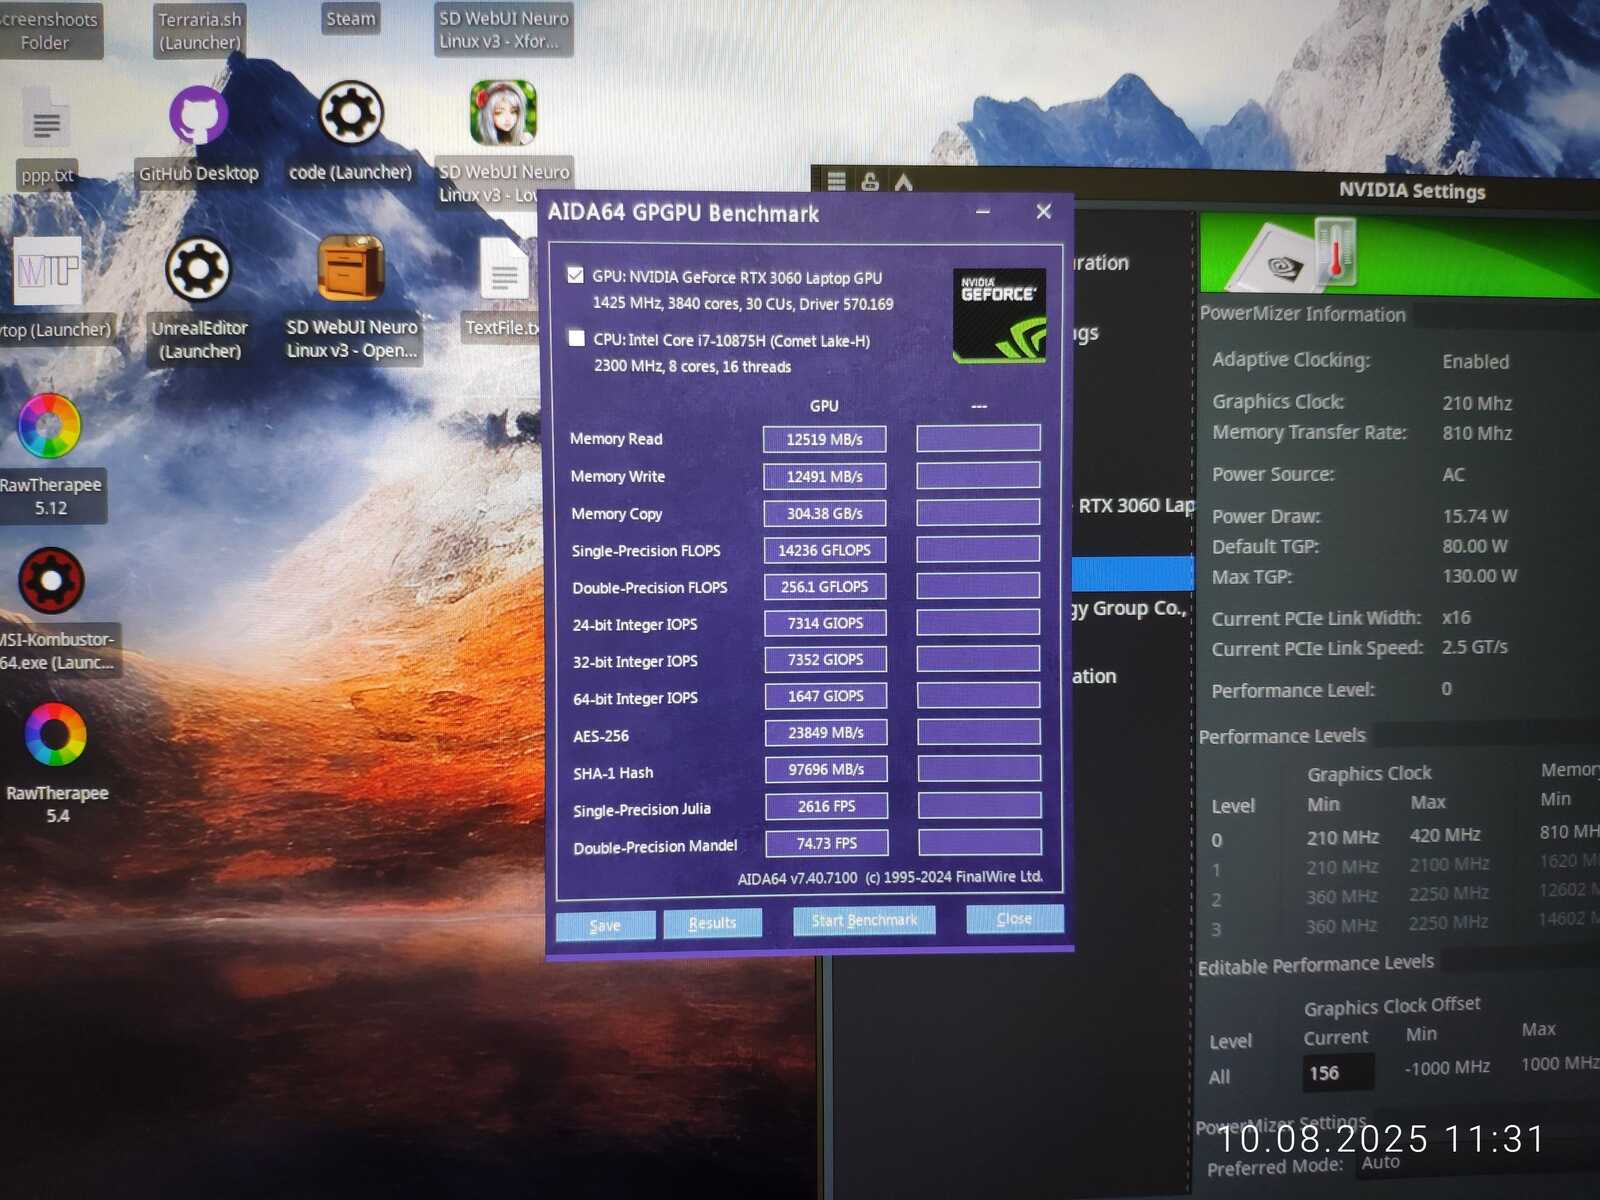Click the 32-bit Integer IOPS value '7352 GIOPS'
The height and width of the screenshot is (1200, 1600).
click(826, 659)
